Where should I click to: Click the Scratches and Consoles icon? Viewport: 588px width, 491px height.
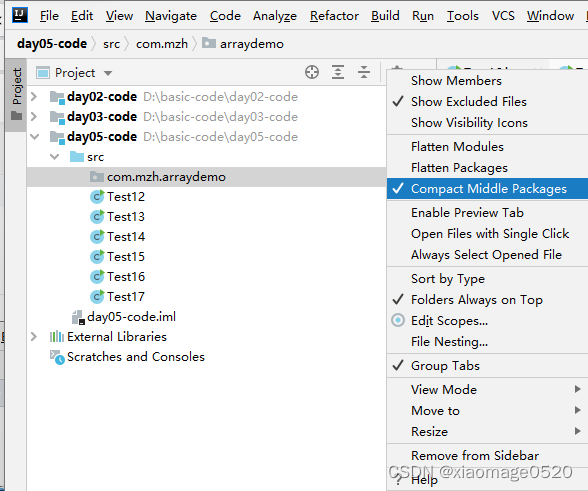[x=57, y=357]
